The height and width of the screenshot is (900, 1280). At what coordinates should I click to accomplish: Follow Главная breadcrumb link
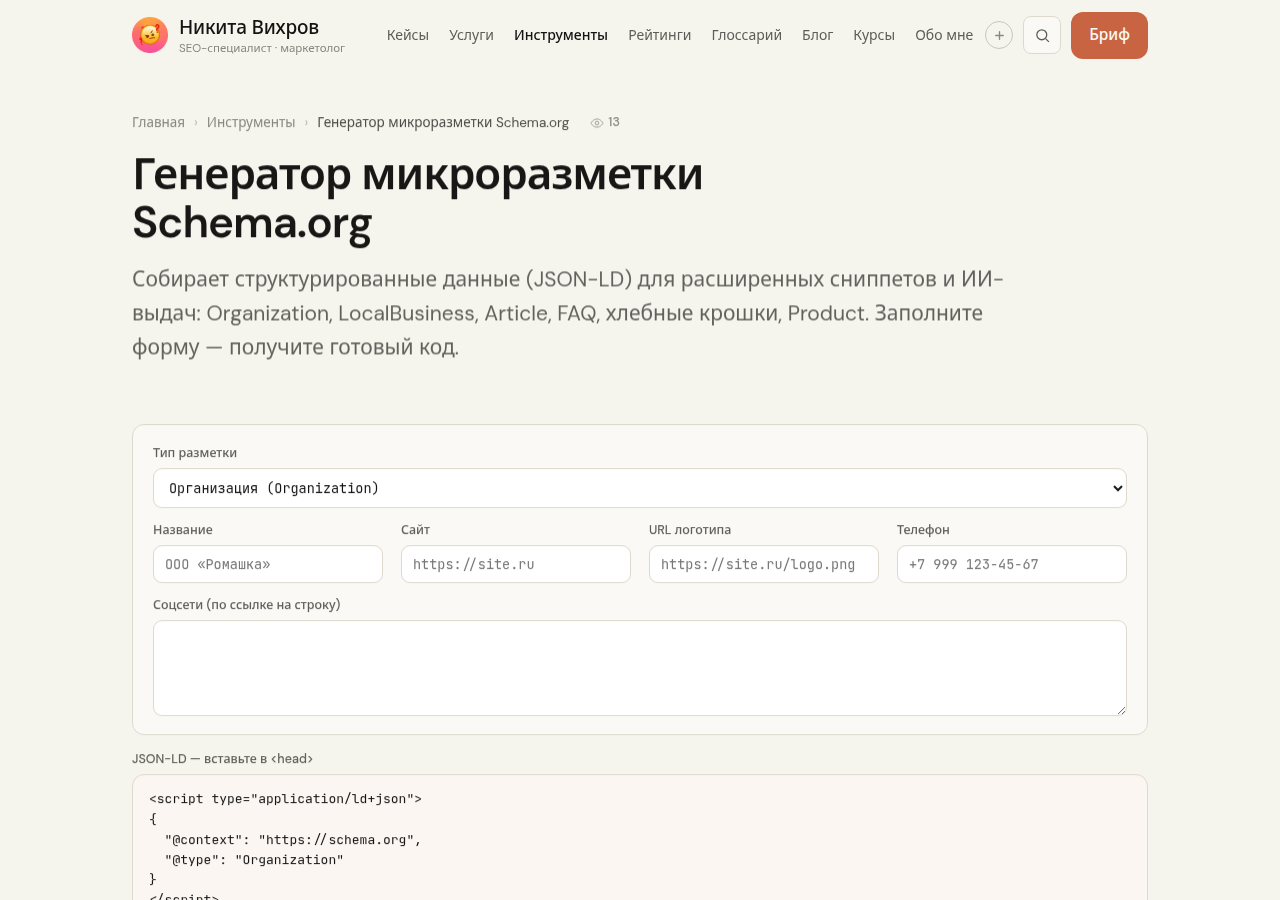pos(158,122)
